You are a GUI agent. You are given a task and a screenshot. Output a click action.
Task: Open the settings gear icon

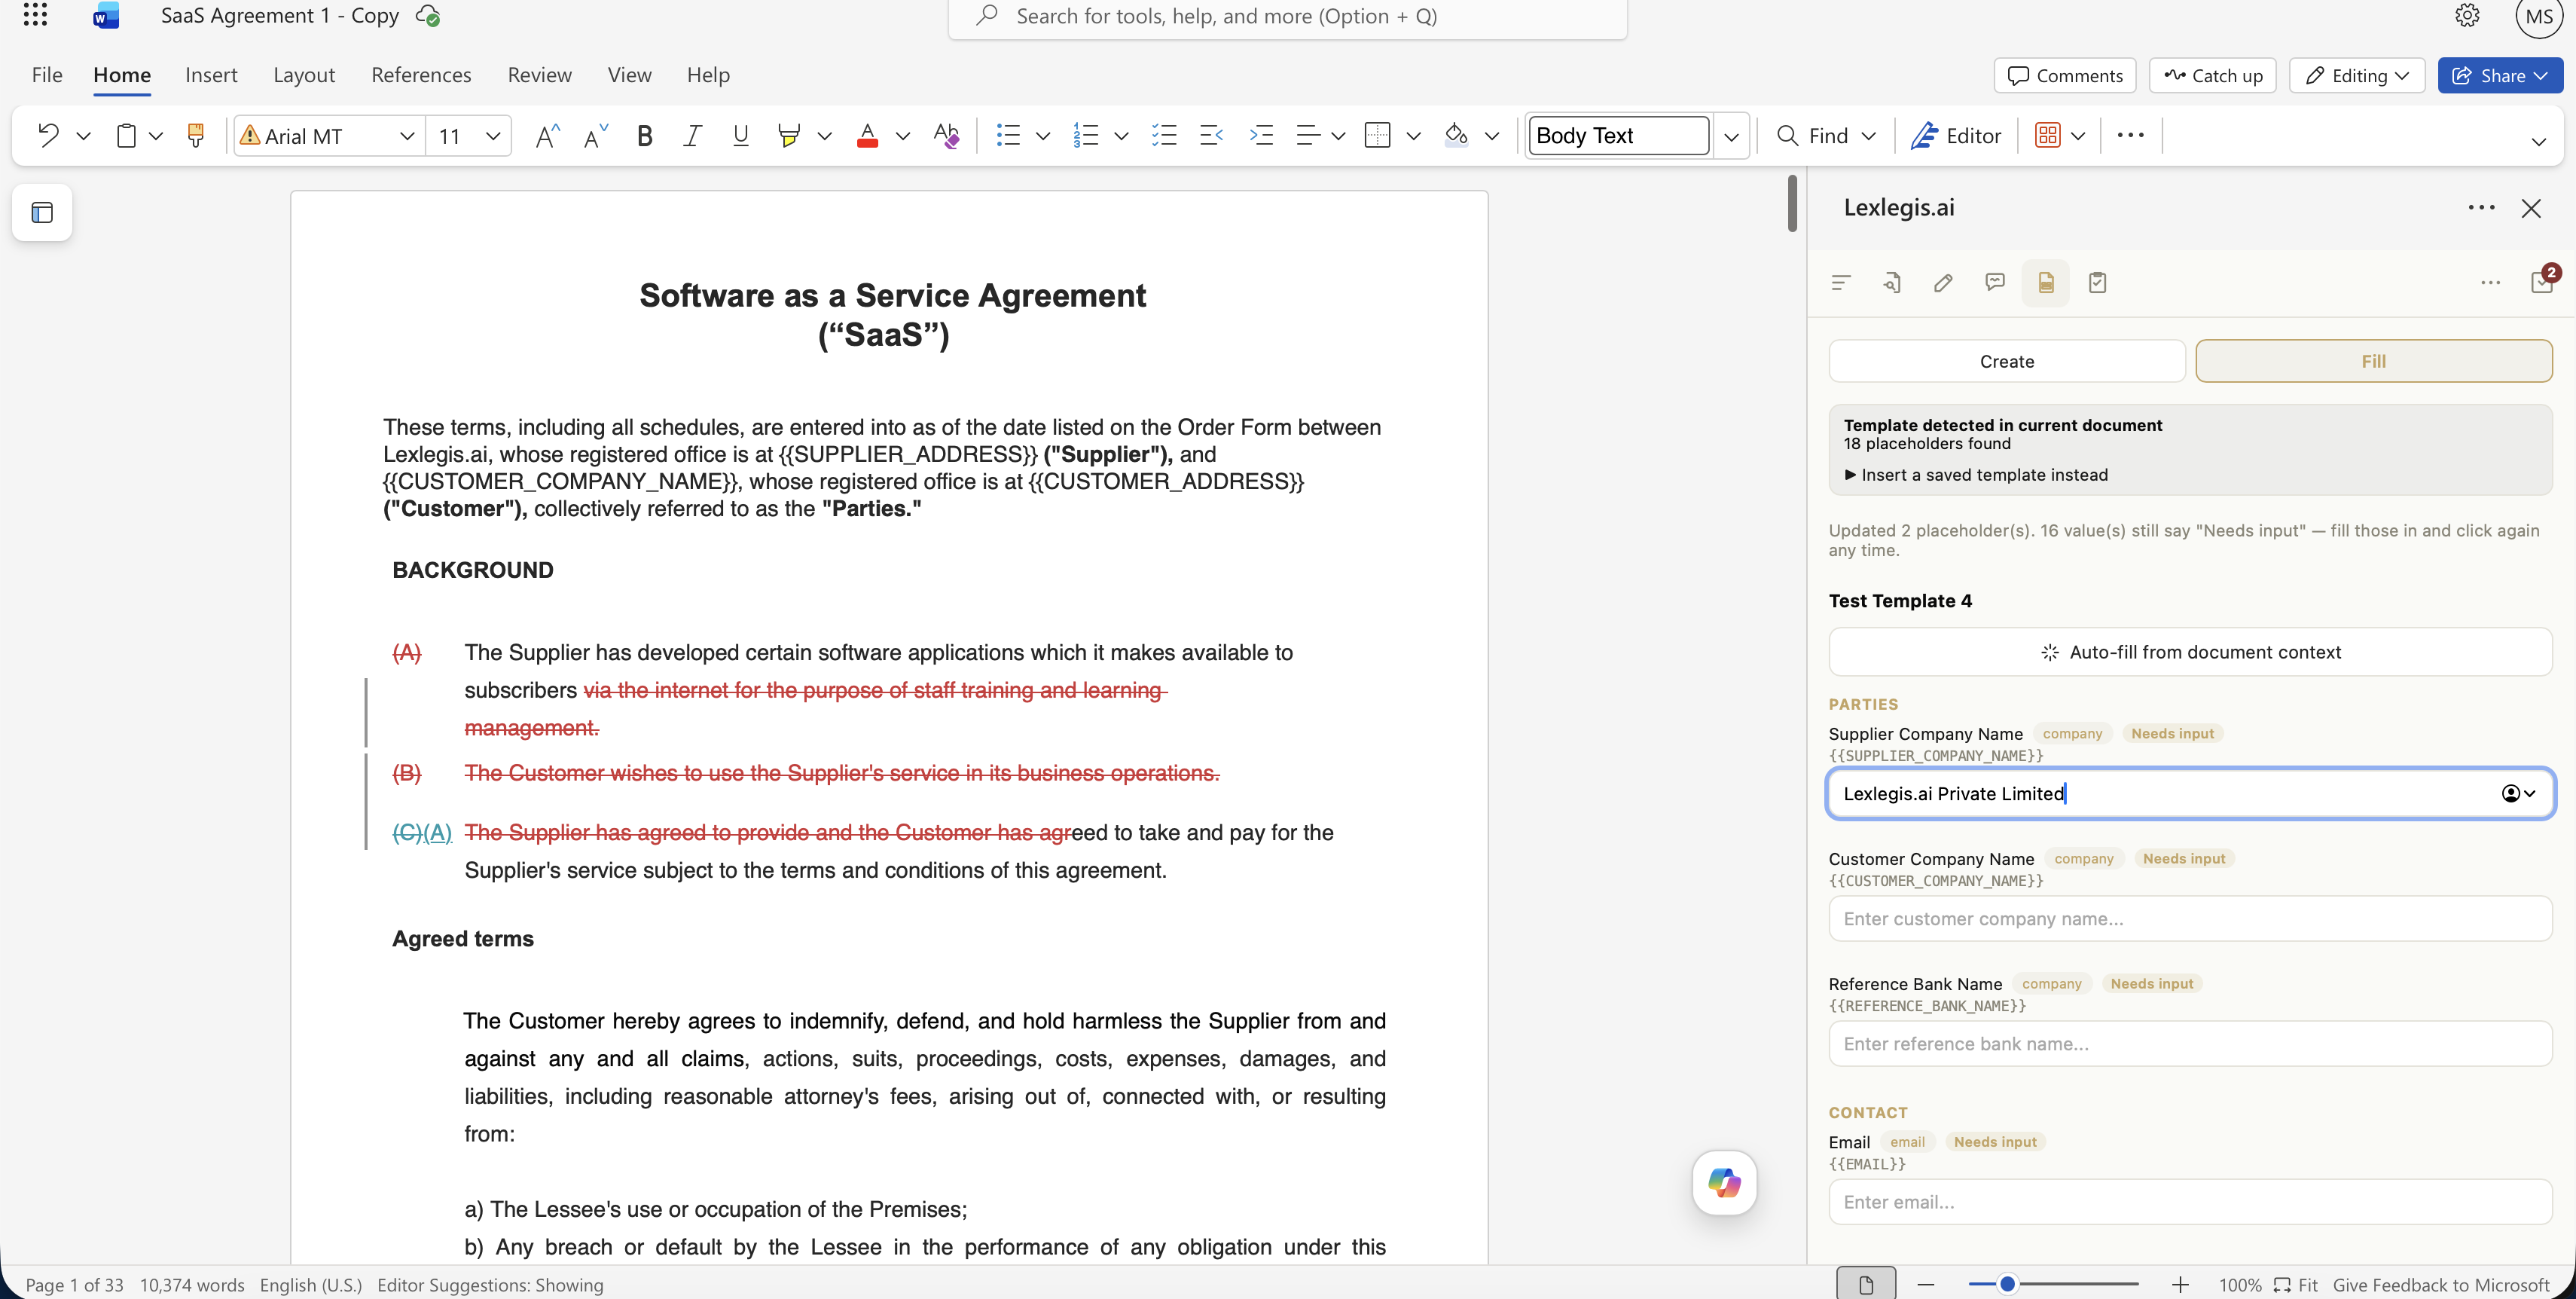pos(2468,15)
